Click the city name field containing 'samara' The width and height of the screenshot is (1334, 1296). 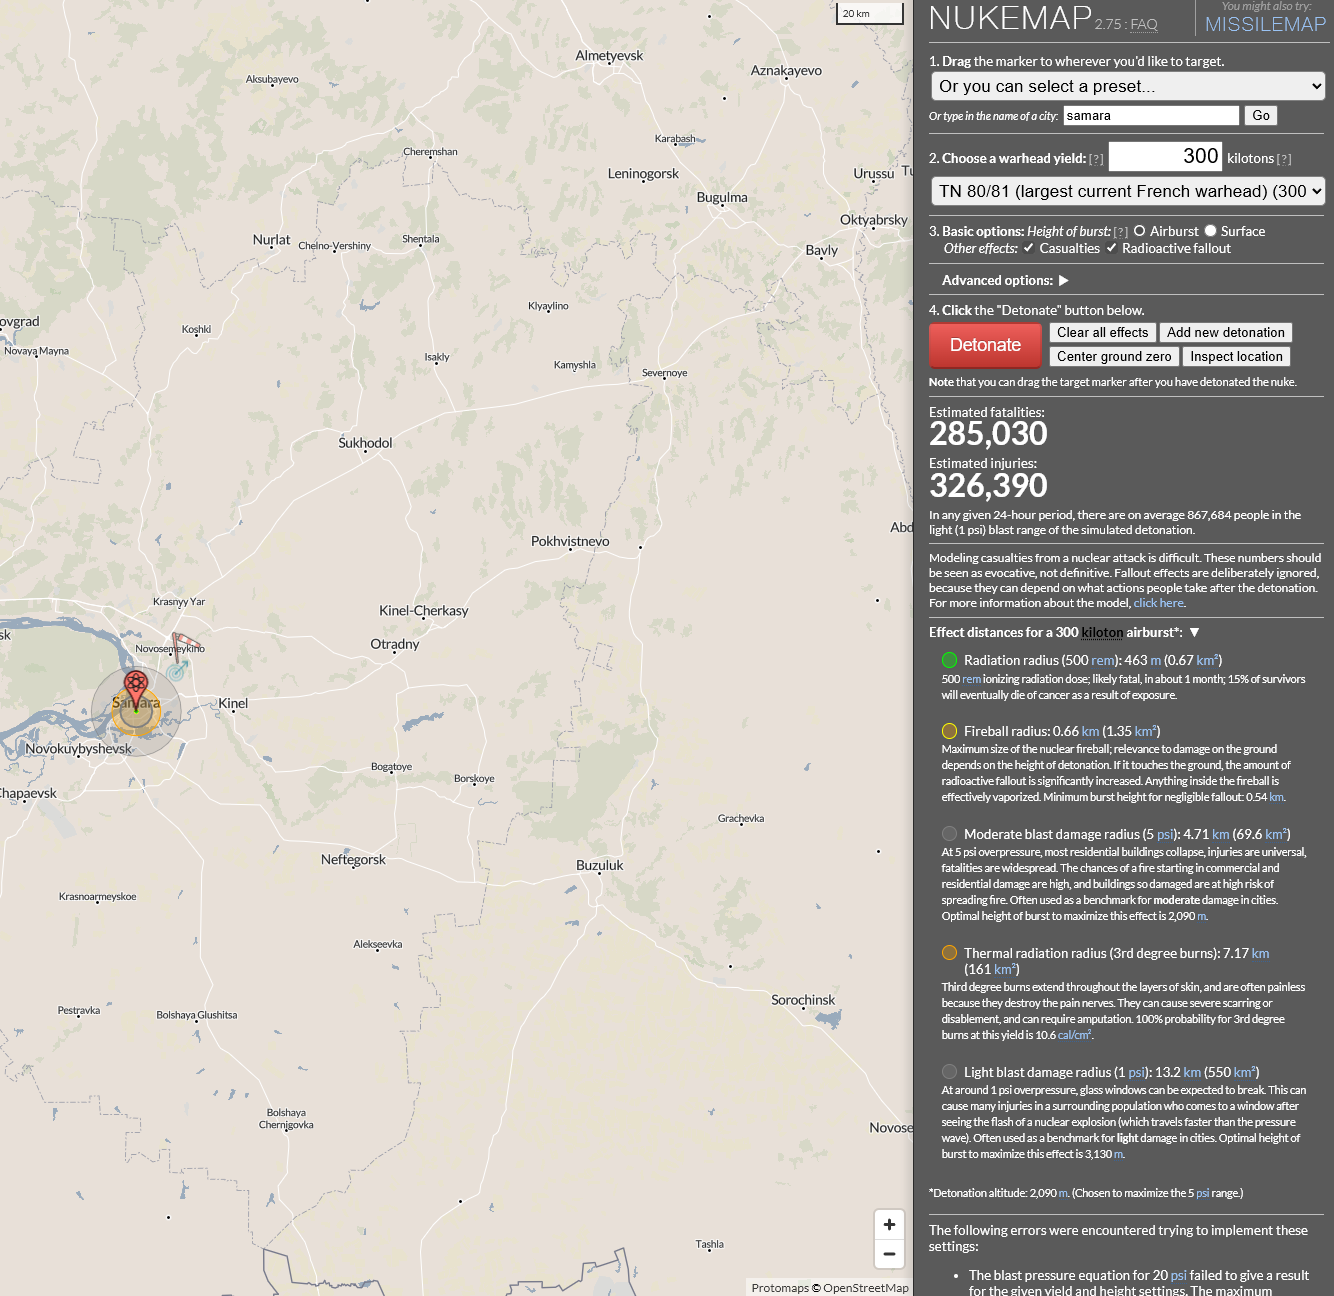(x=1151, y=116)
